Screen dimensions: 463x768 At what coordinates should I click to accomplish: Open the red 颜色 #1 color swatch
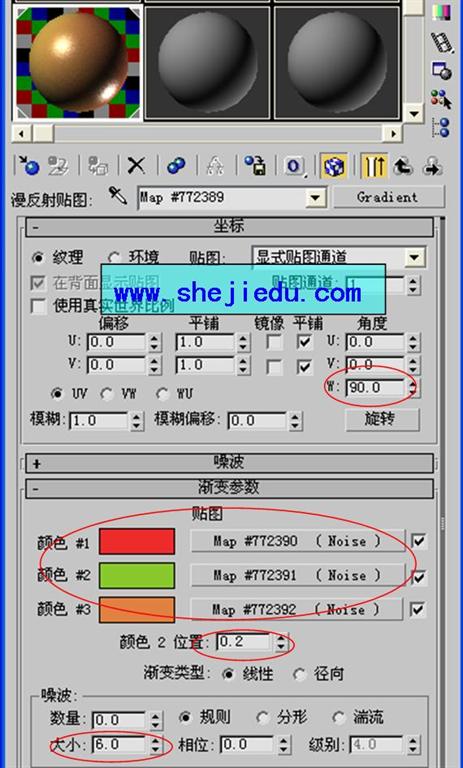(137, 541)
